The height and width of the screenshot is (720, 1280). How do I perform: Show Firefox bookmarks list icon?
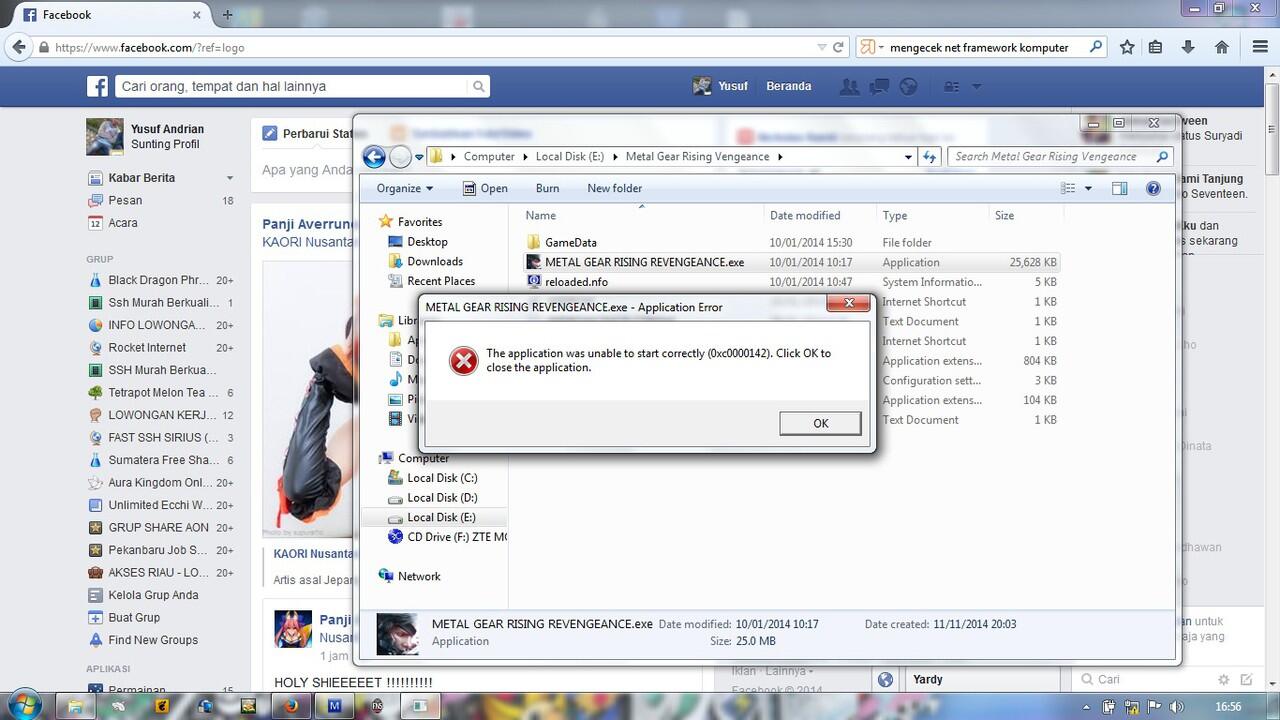click(x=1156, y=47)
